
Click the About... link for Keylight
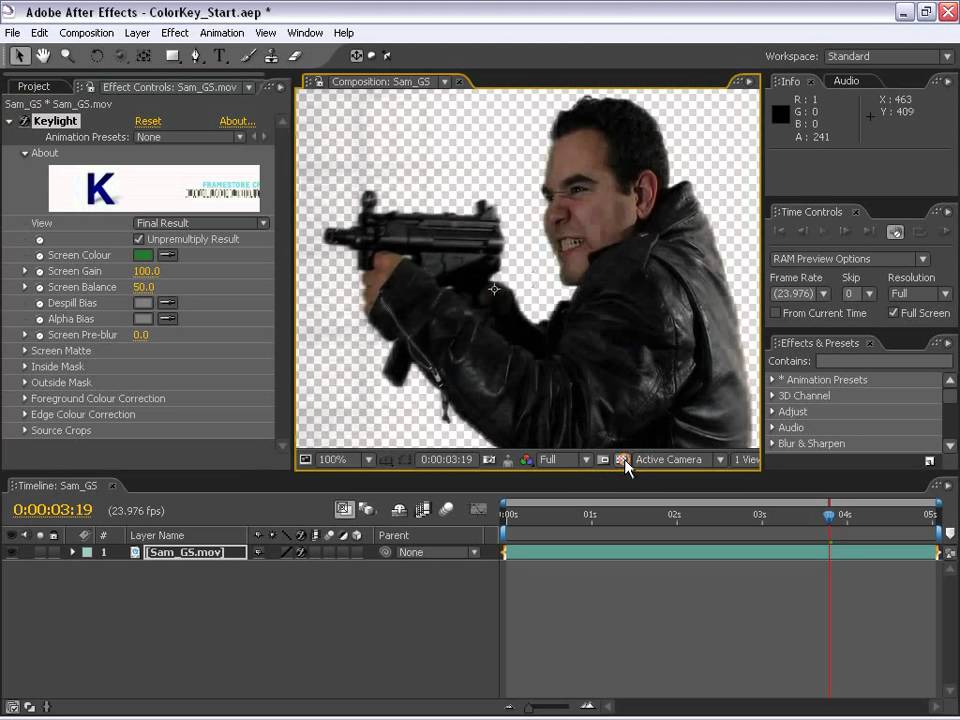pos(237,121)
